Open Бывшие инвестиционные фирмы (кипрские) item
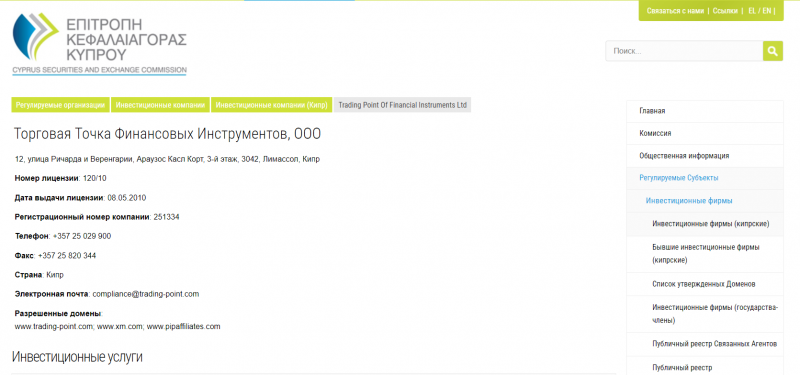This screenshot has width=800, height=375. click(705, 254)
